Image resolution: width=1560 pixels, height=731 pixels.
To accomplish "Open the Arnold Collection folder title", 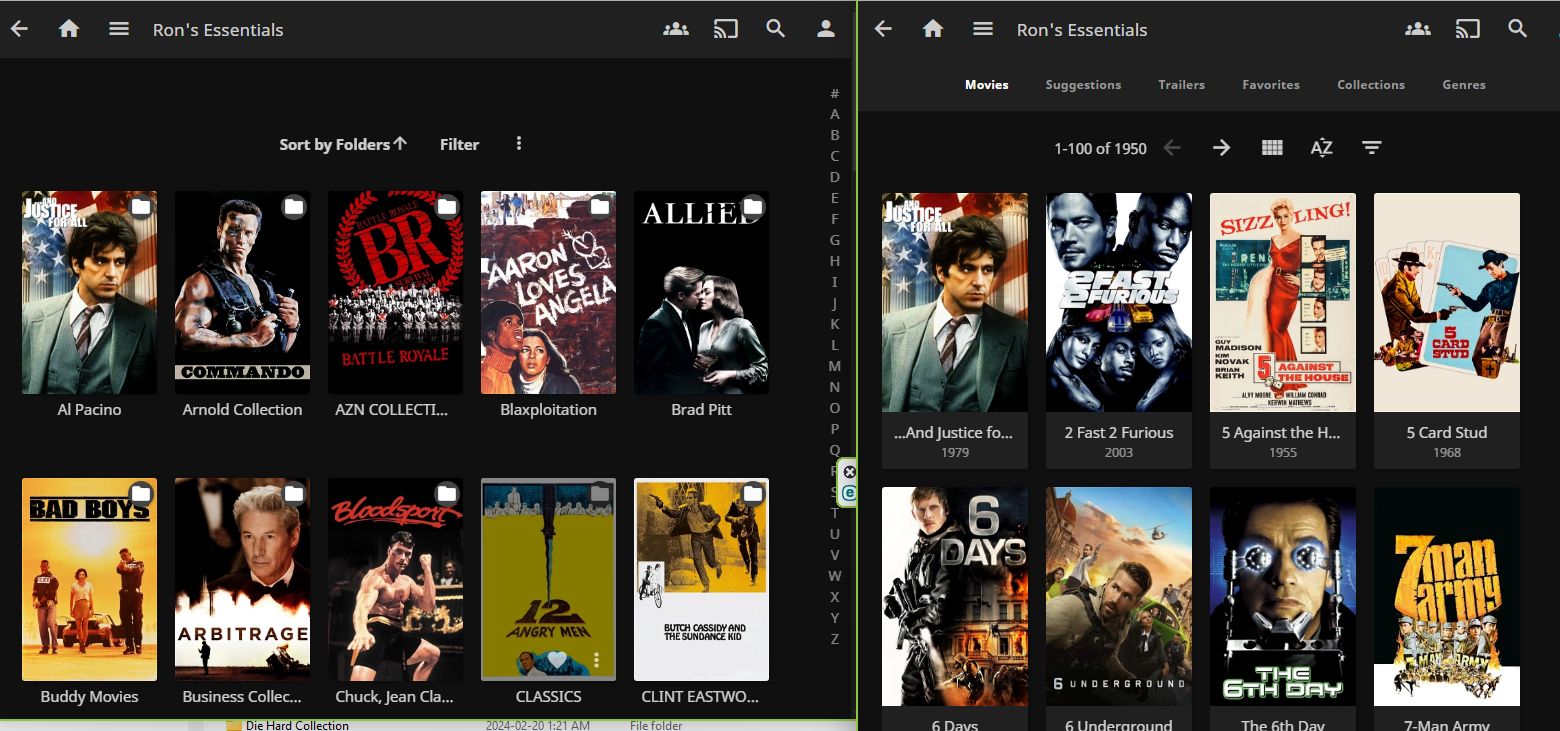I will pyautogui.click(x=242, y=410).
